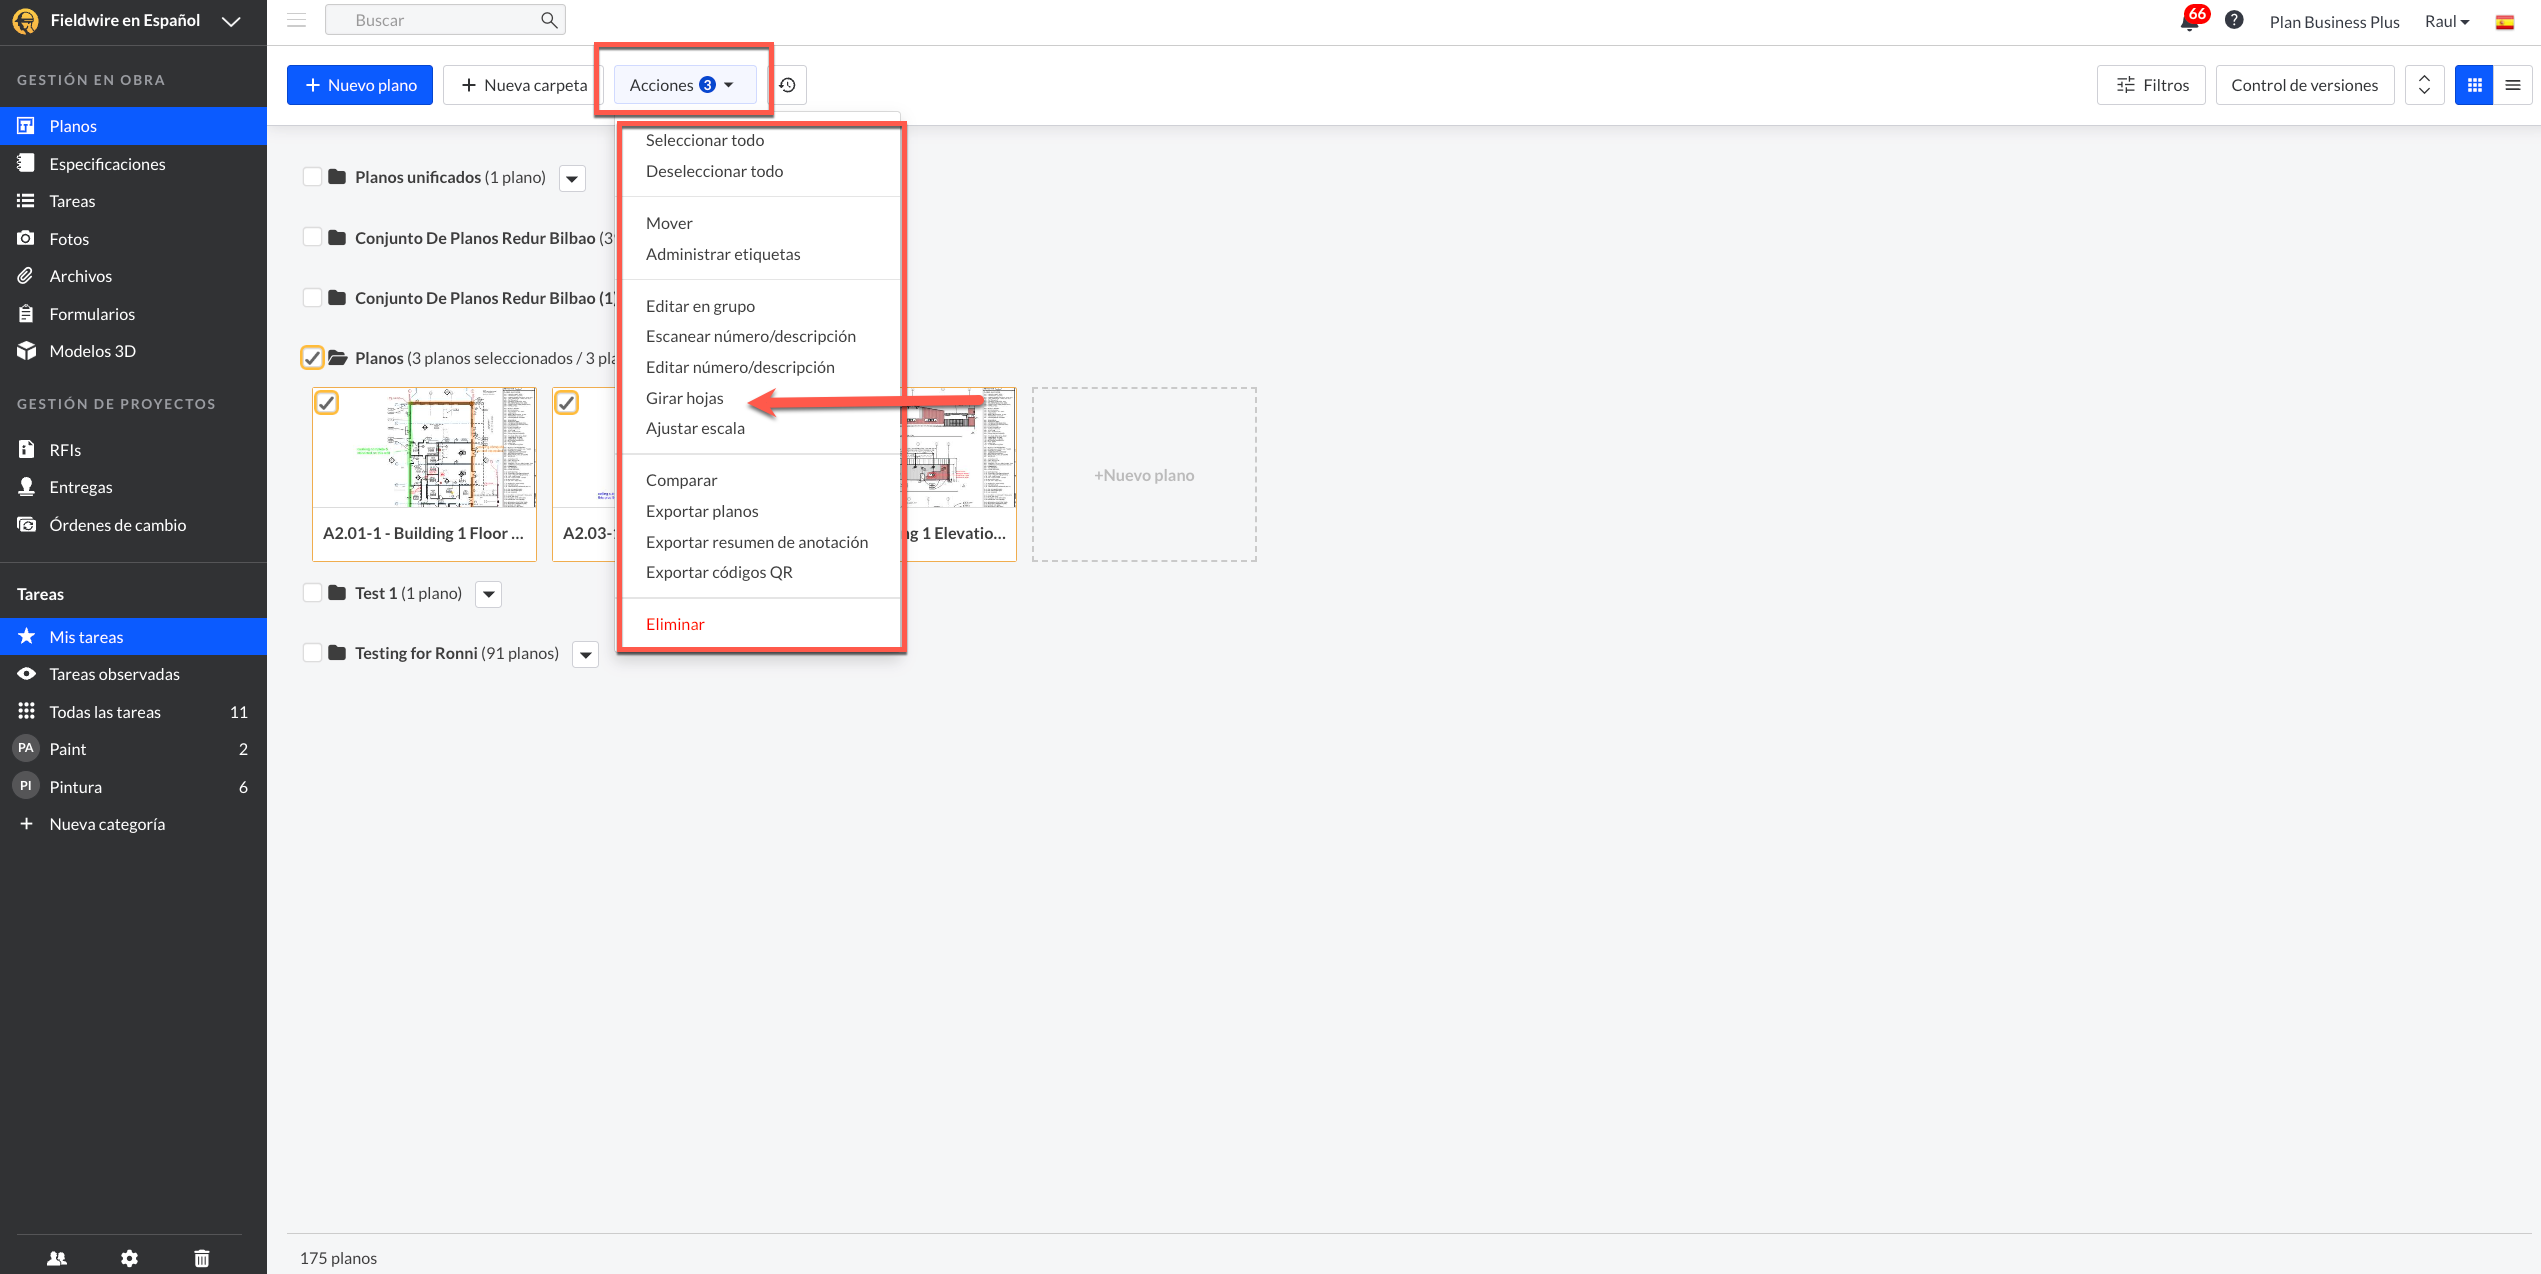Open the people icon at sidebar bottom

coord(57,1258)
